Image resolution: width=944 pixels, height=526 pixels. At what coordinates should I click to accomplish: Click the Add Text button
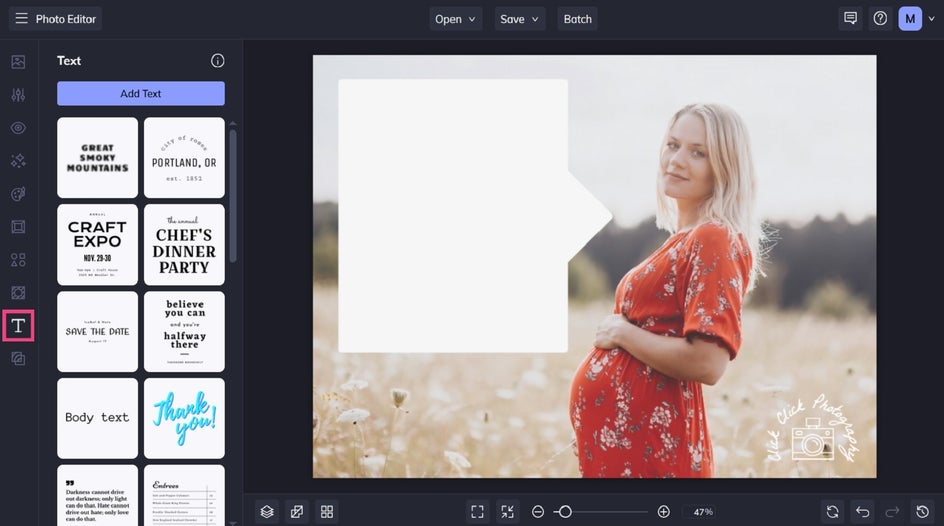(x=141, y=93)
